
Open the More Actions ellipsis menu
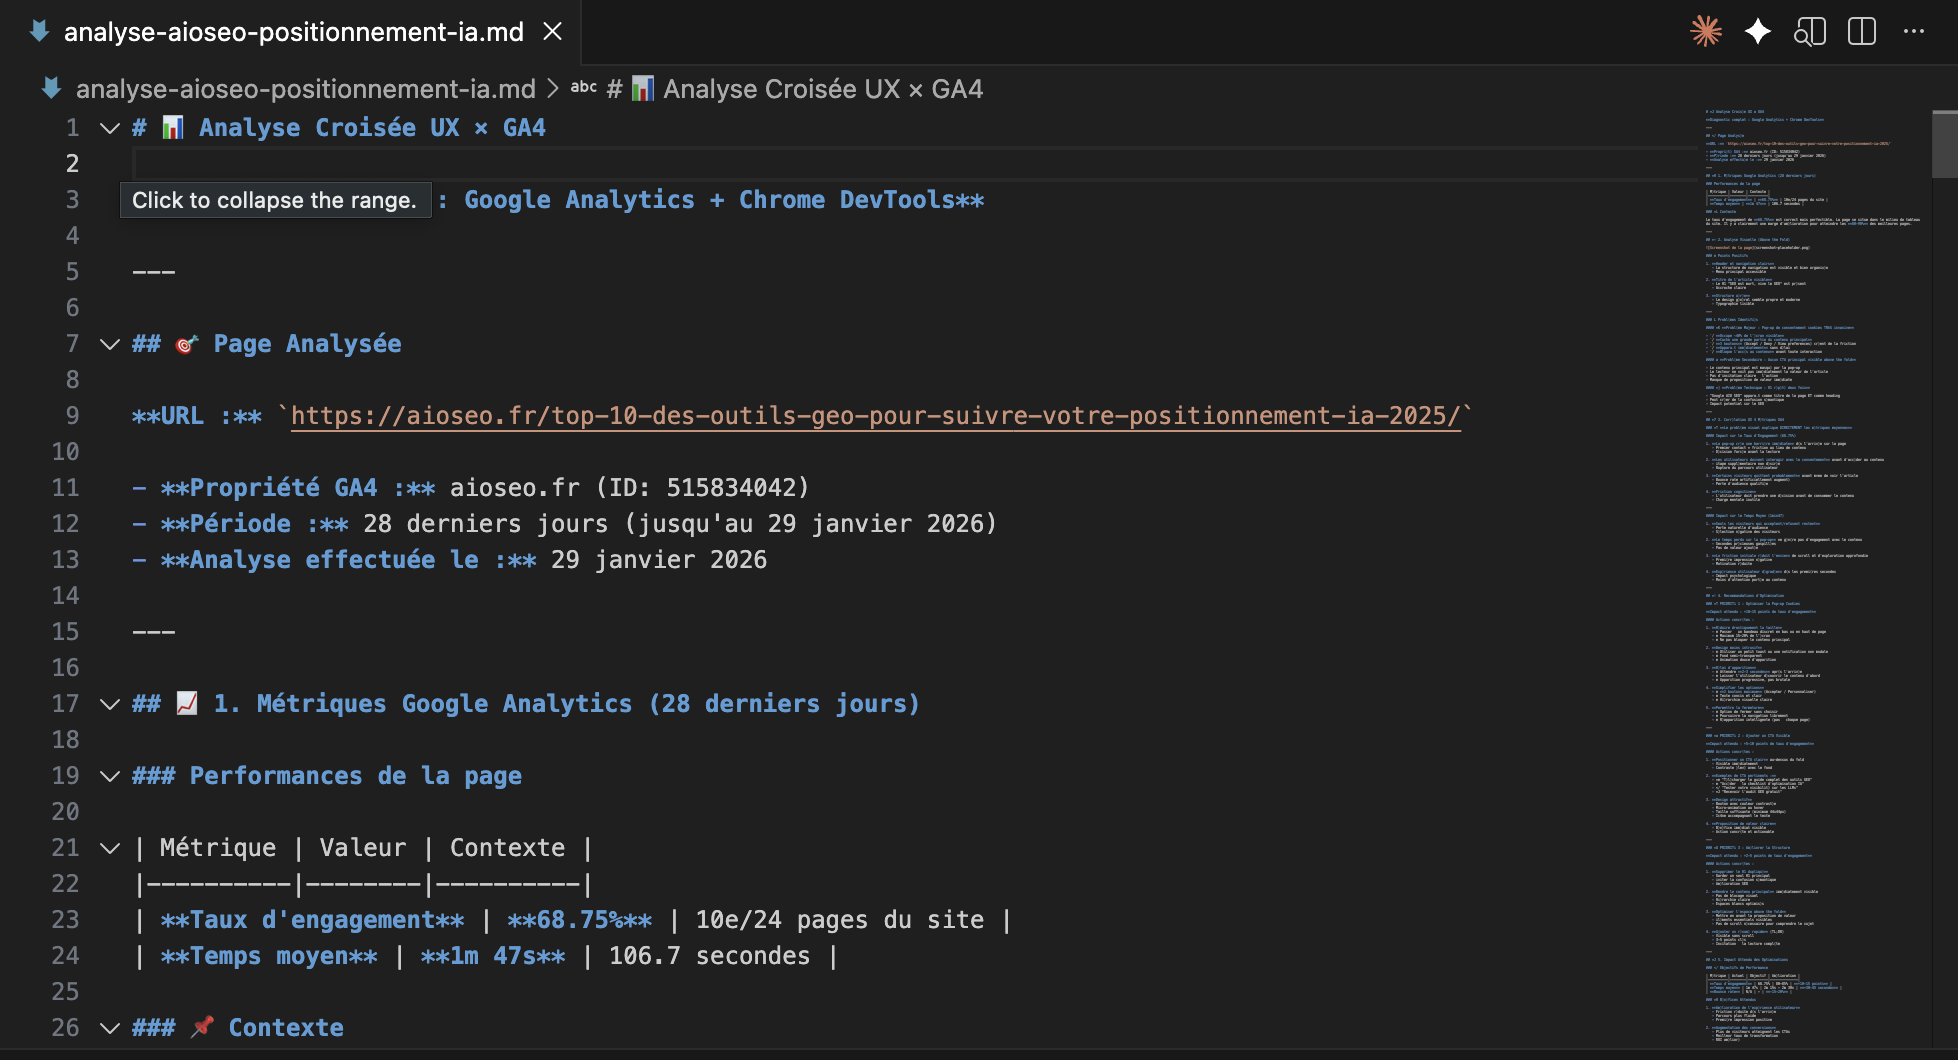[x=1914, y=31]
